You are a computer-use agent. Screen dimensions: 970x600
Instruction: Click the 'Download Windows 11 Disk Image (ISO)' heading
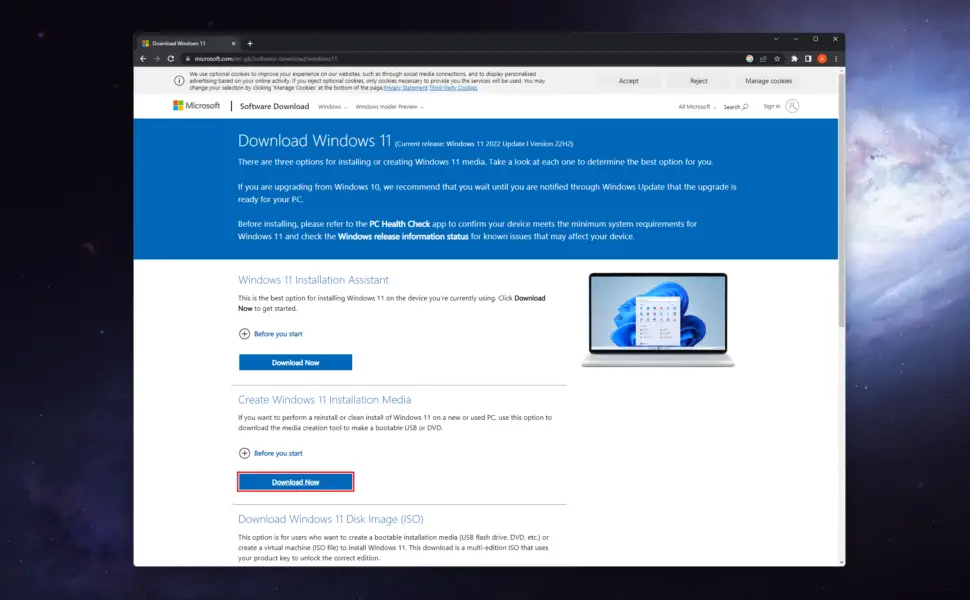pos(331,519)
